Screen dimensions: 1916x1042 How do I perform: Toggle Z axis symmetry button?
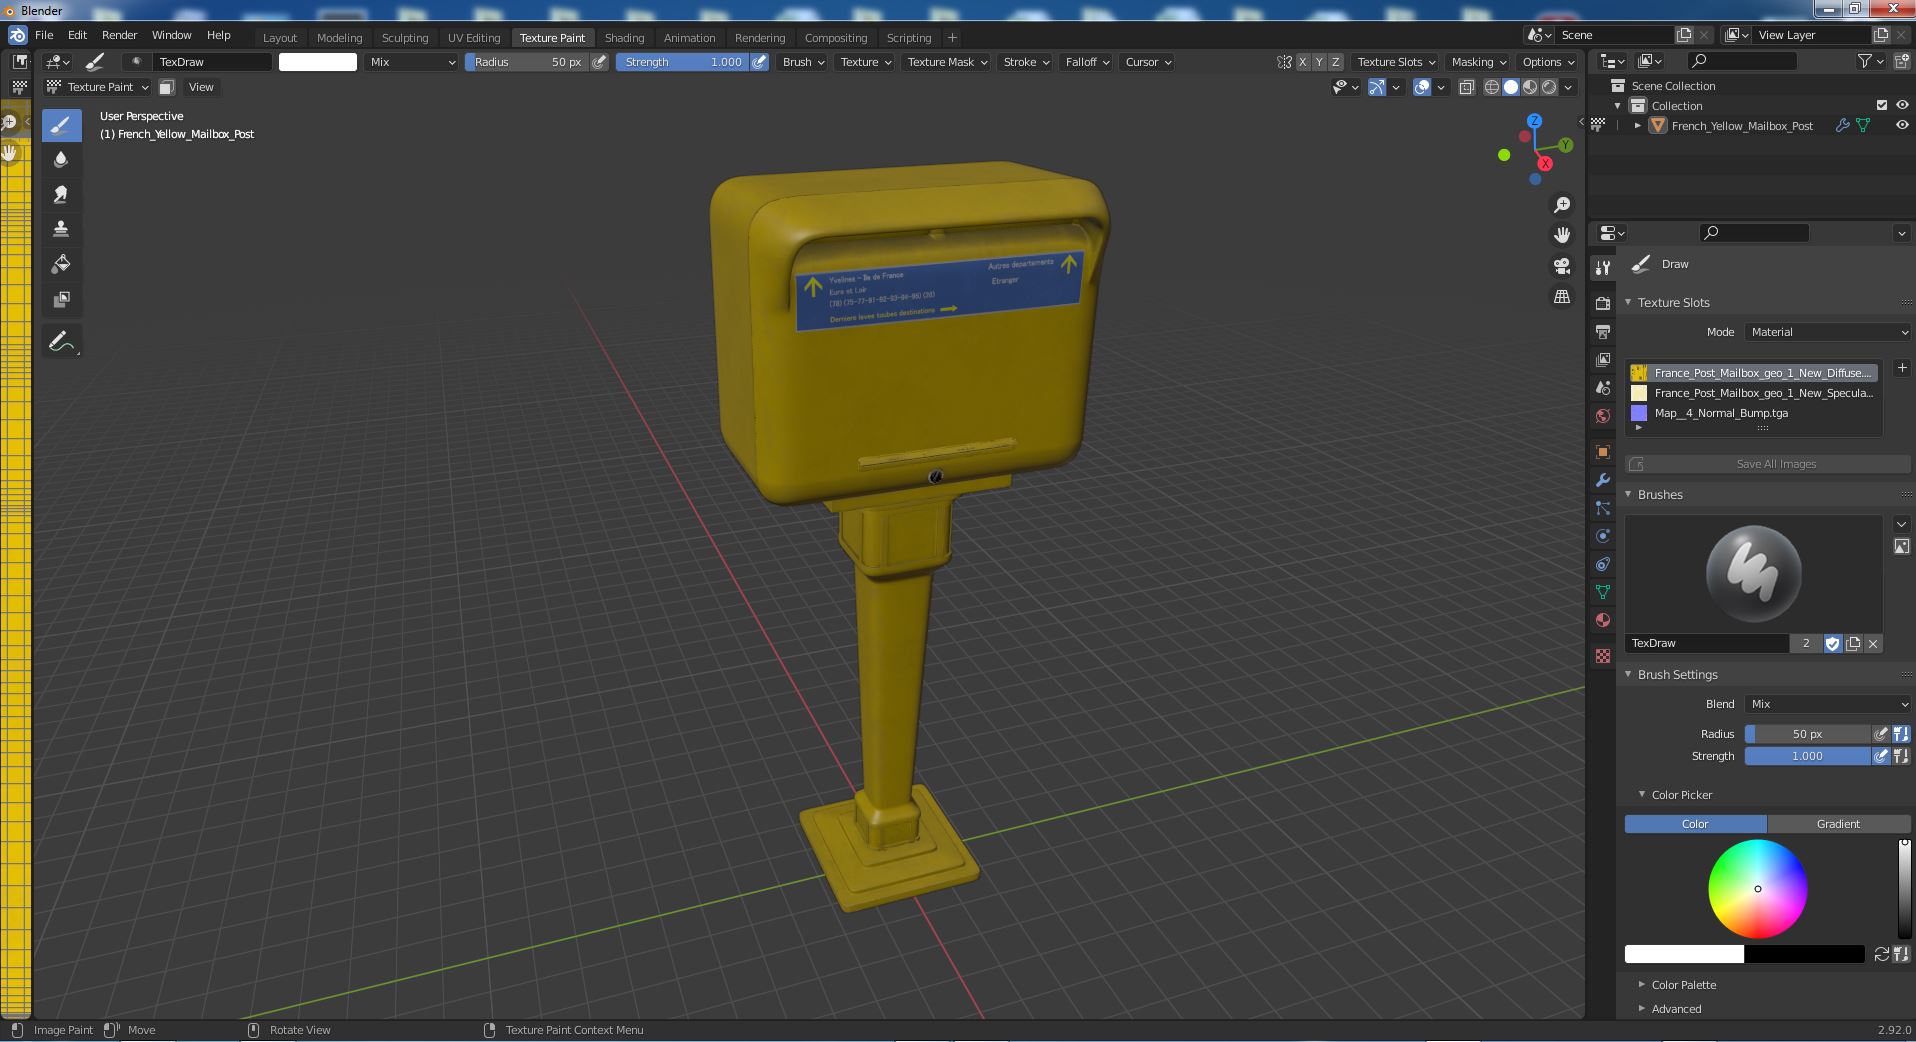[x=1335, y=62]
